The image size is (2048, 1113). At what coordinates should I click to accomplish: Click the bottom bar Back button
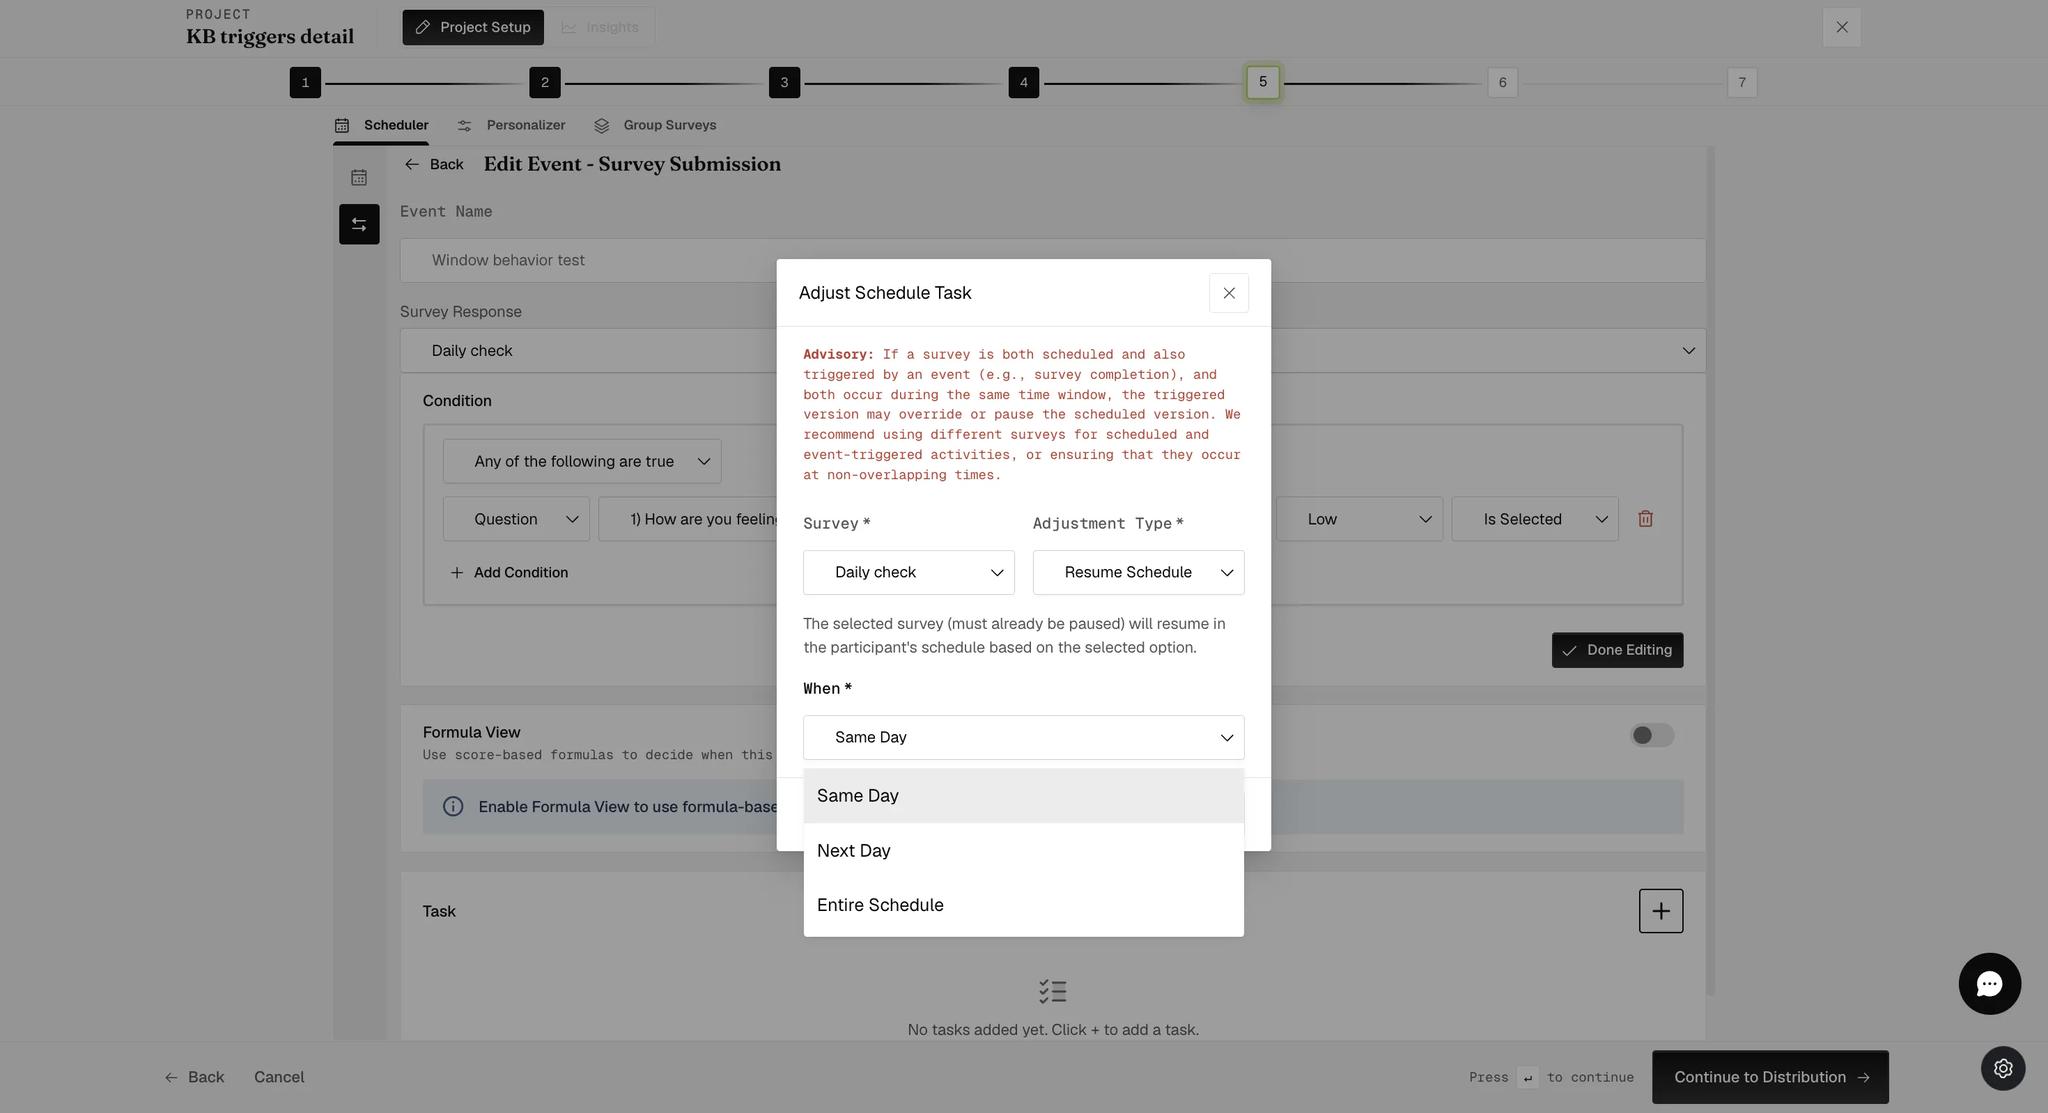coord(194,1077)
